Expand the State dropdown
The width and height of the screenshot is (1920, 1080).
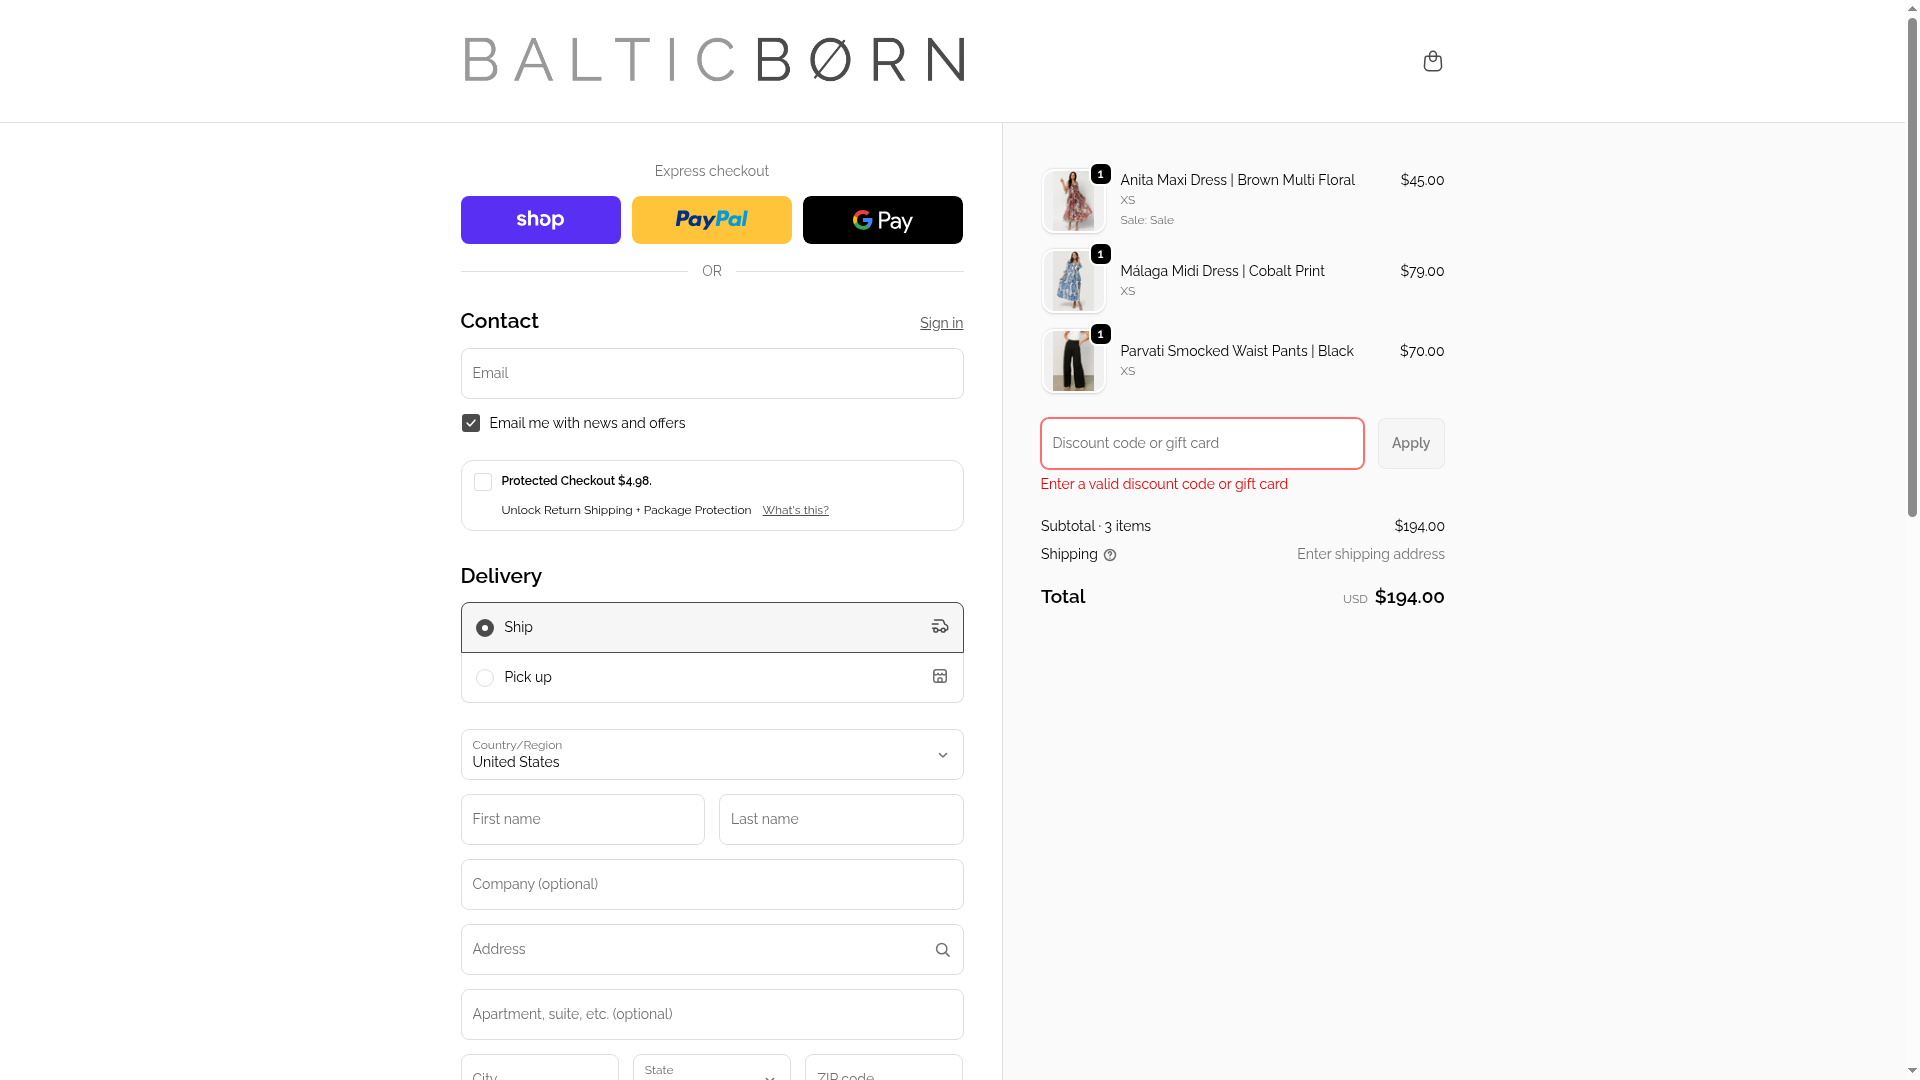pos(711,1070)
